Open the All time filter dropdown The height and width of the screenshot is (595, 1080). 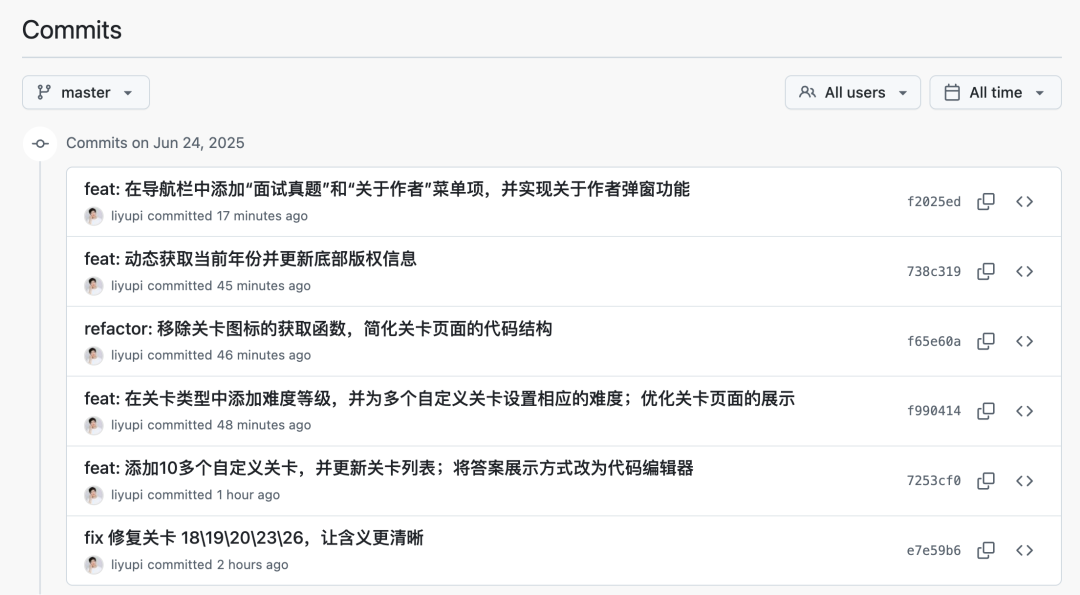click(995, 91)
